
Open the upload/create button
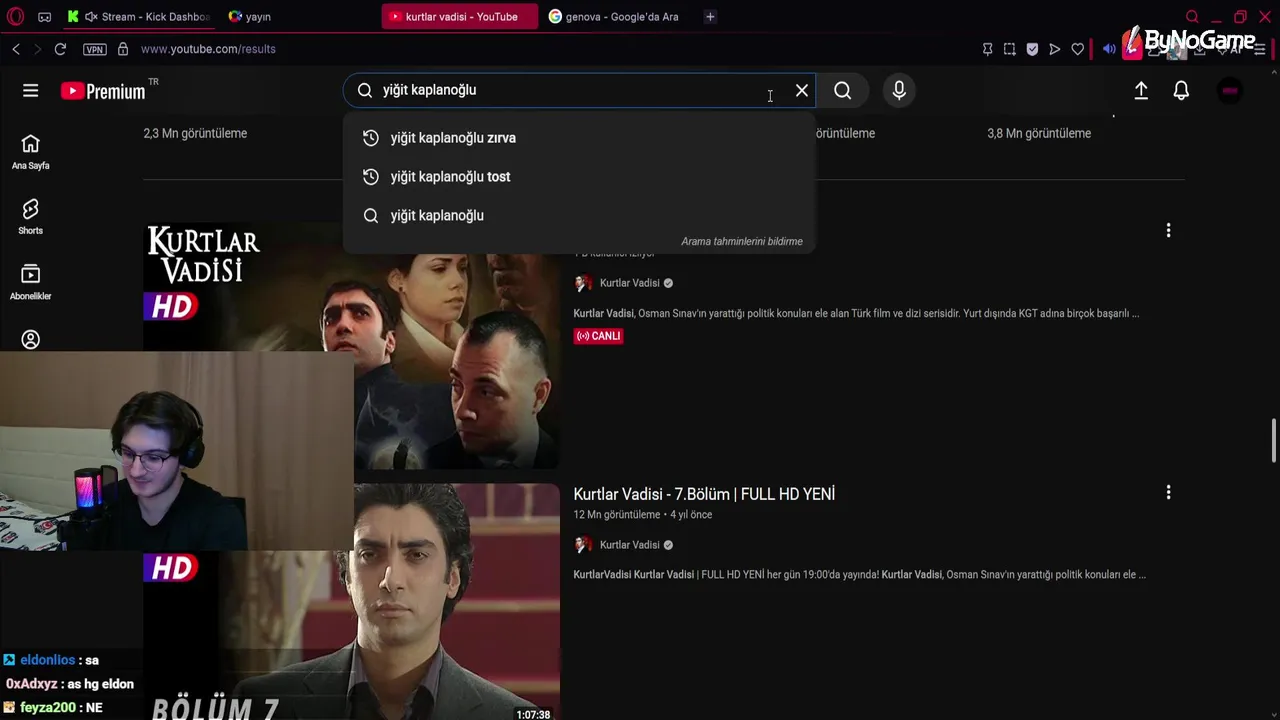[x=1141, y=91]
